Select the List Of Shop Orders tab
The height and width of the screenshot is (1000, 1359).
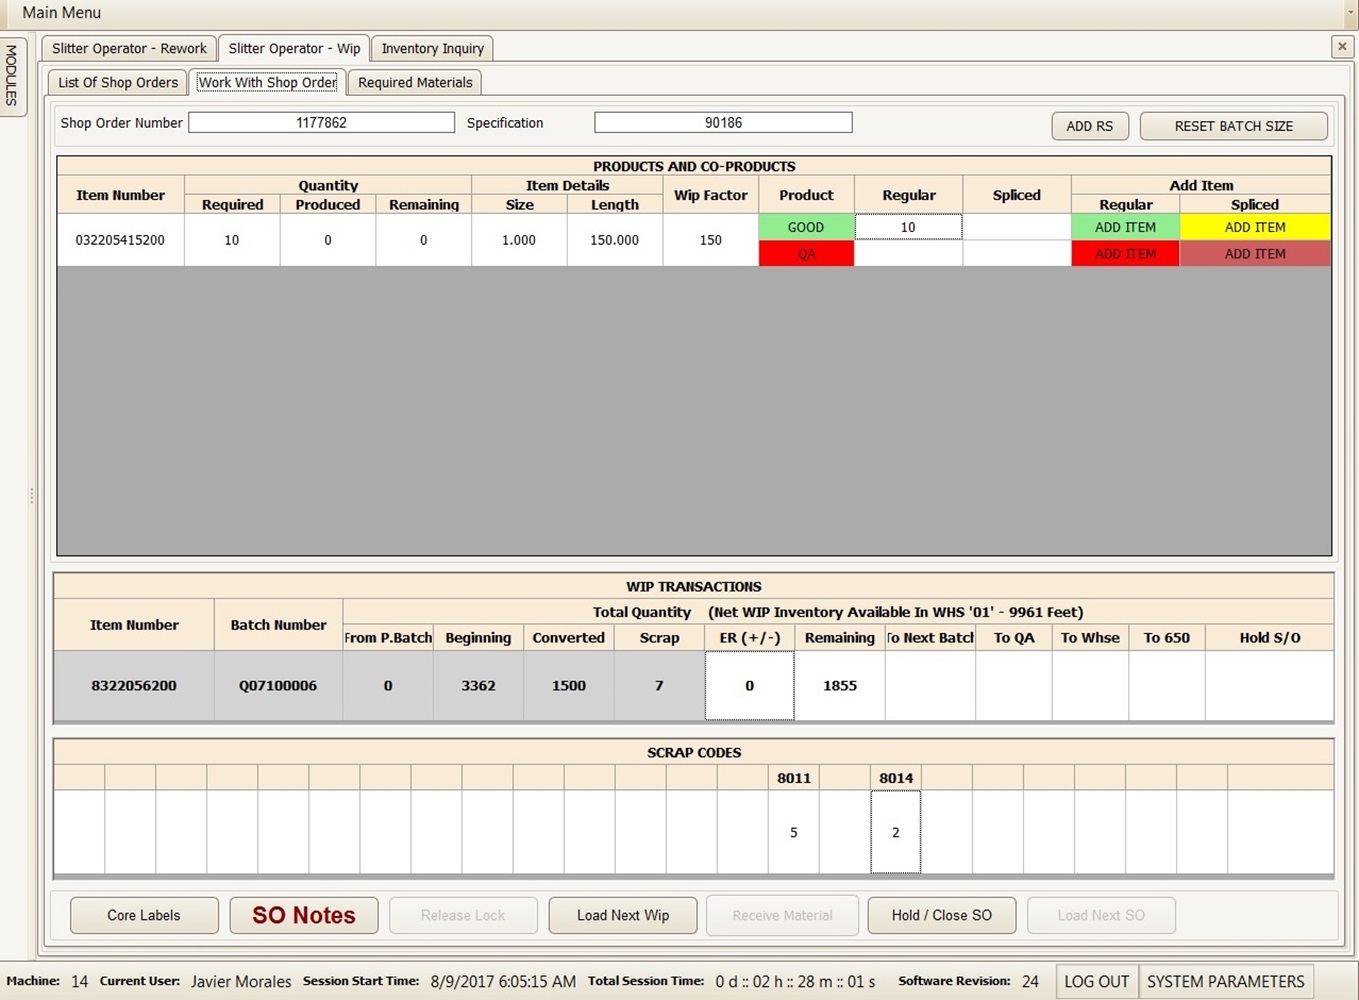[x=118, y=82]
